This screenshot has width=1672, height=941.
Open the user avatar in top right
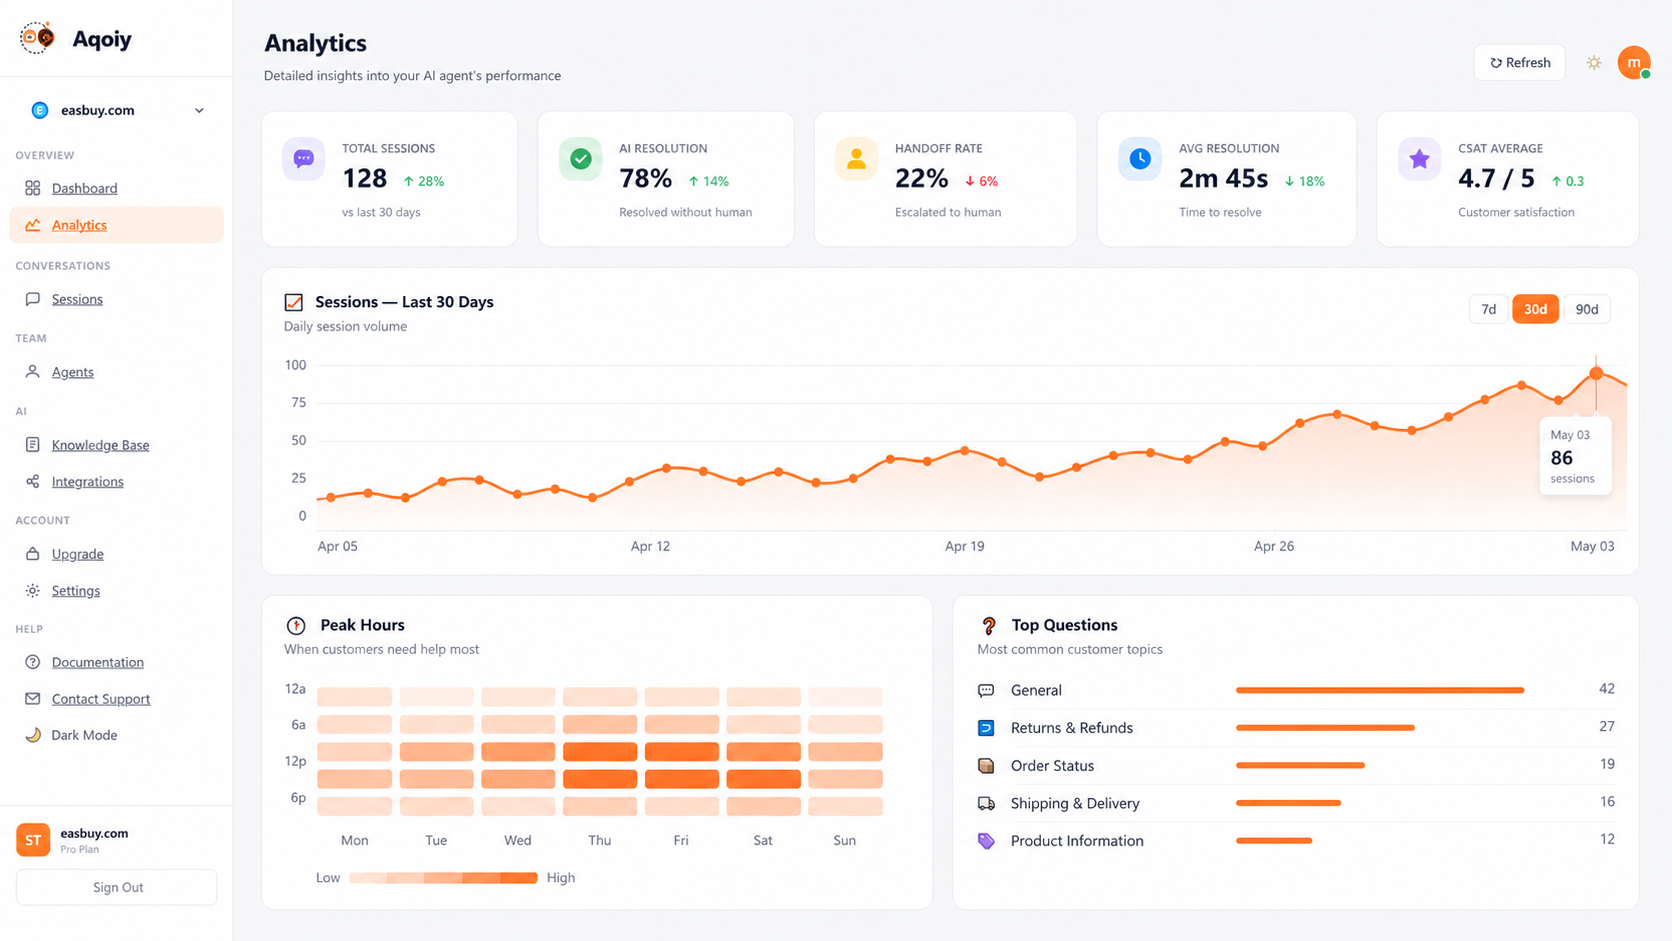tap(1634, 62)
